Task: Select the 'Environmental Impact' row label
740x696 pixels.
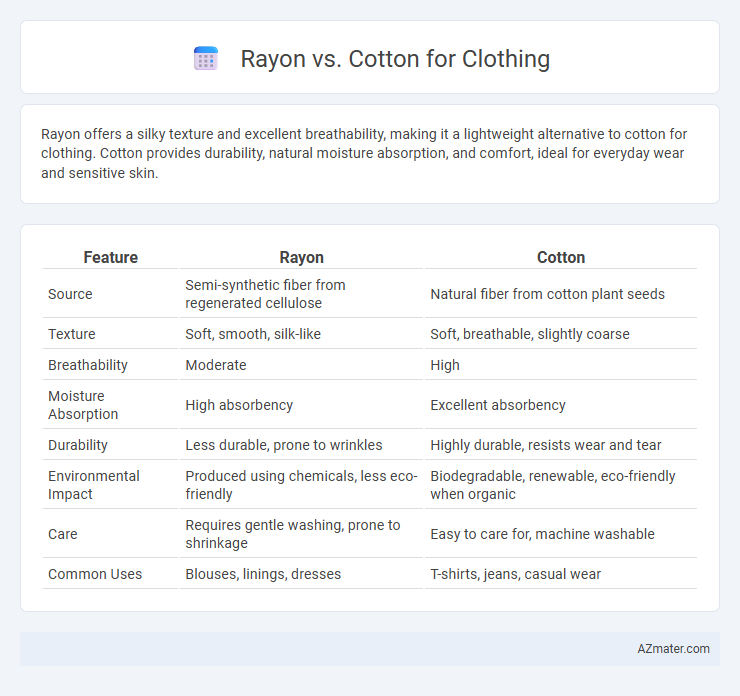Action: [93, 485]
